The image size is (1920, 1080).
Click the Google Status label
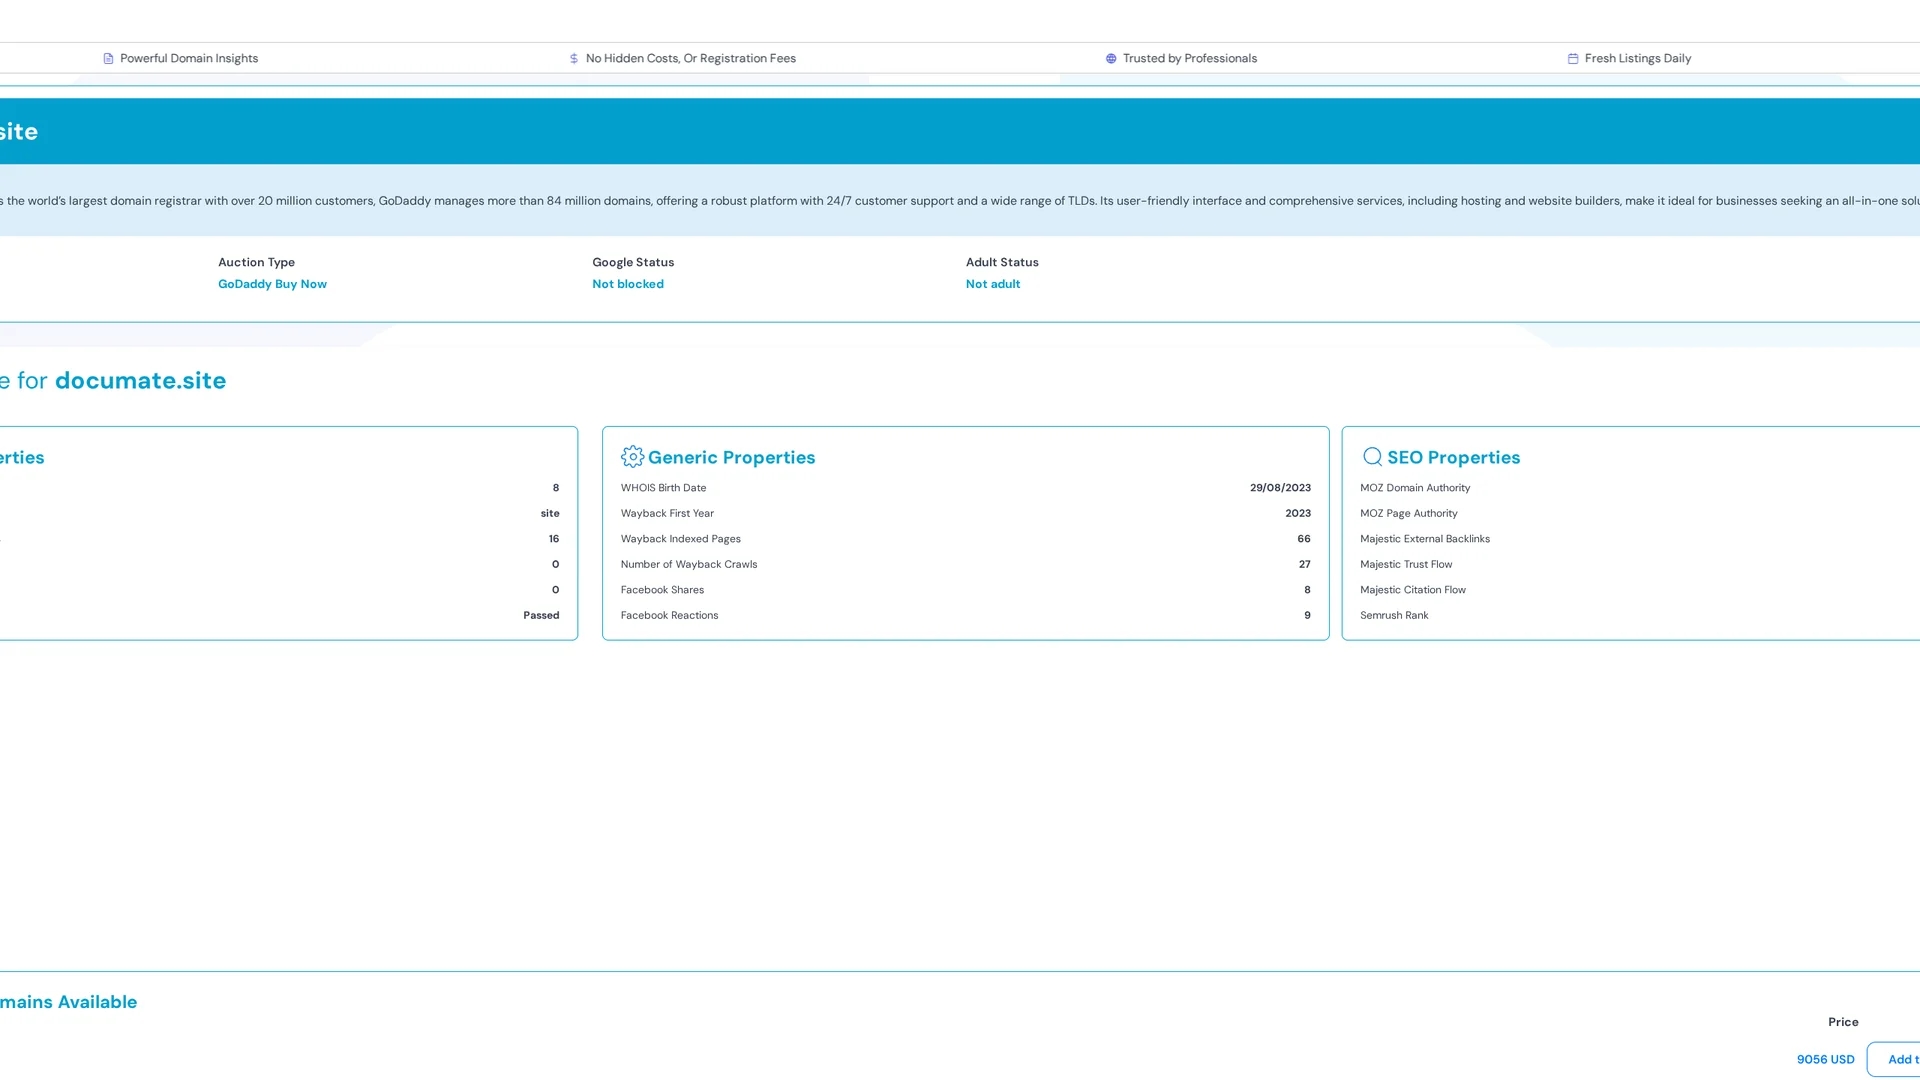tap(633, 262)
